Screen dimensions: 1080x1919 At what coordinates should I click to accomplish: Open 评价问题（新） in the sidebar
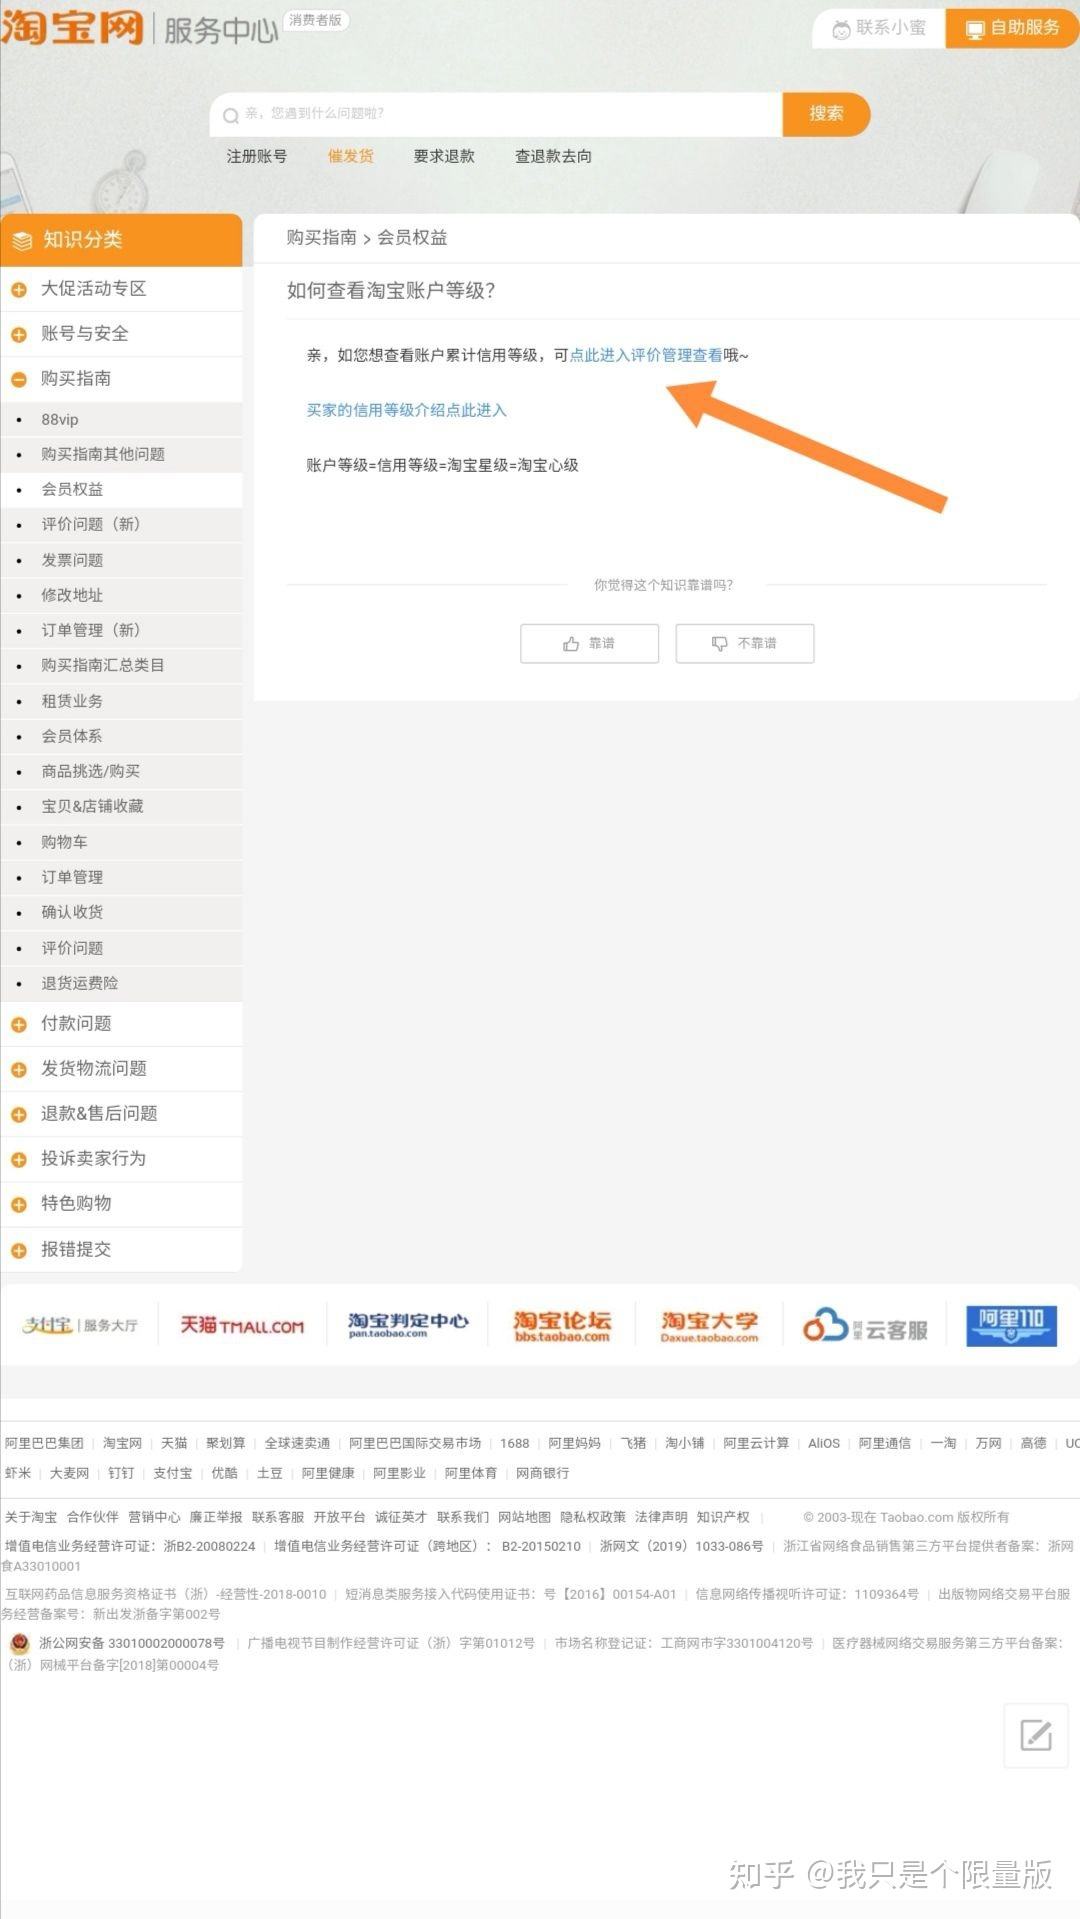121,524
